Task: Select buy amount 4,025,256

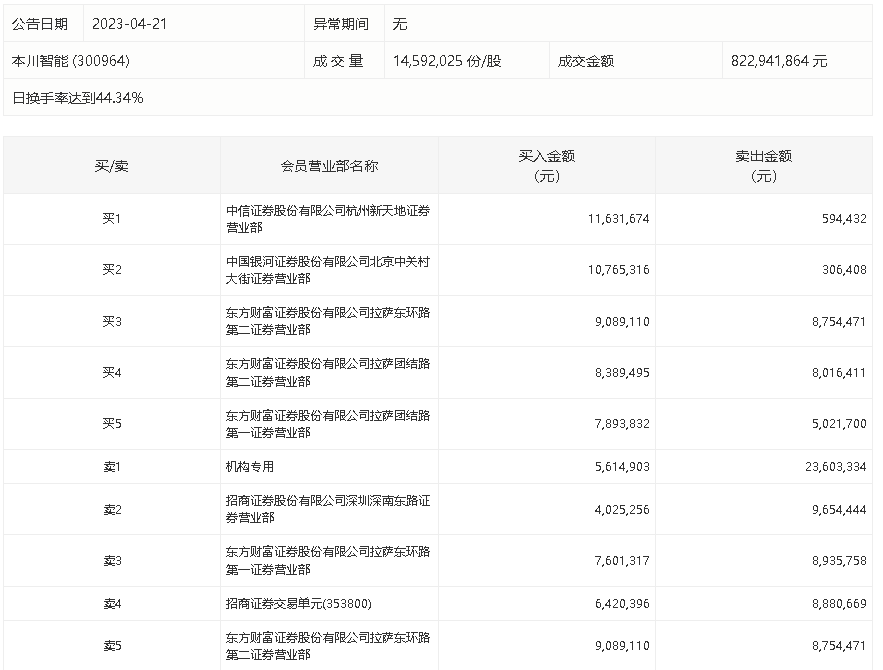Action: tap(622, 510)
